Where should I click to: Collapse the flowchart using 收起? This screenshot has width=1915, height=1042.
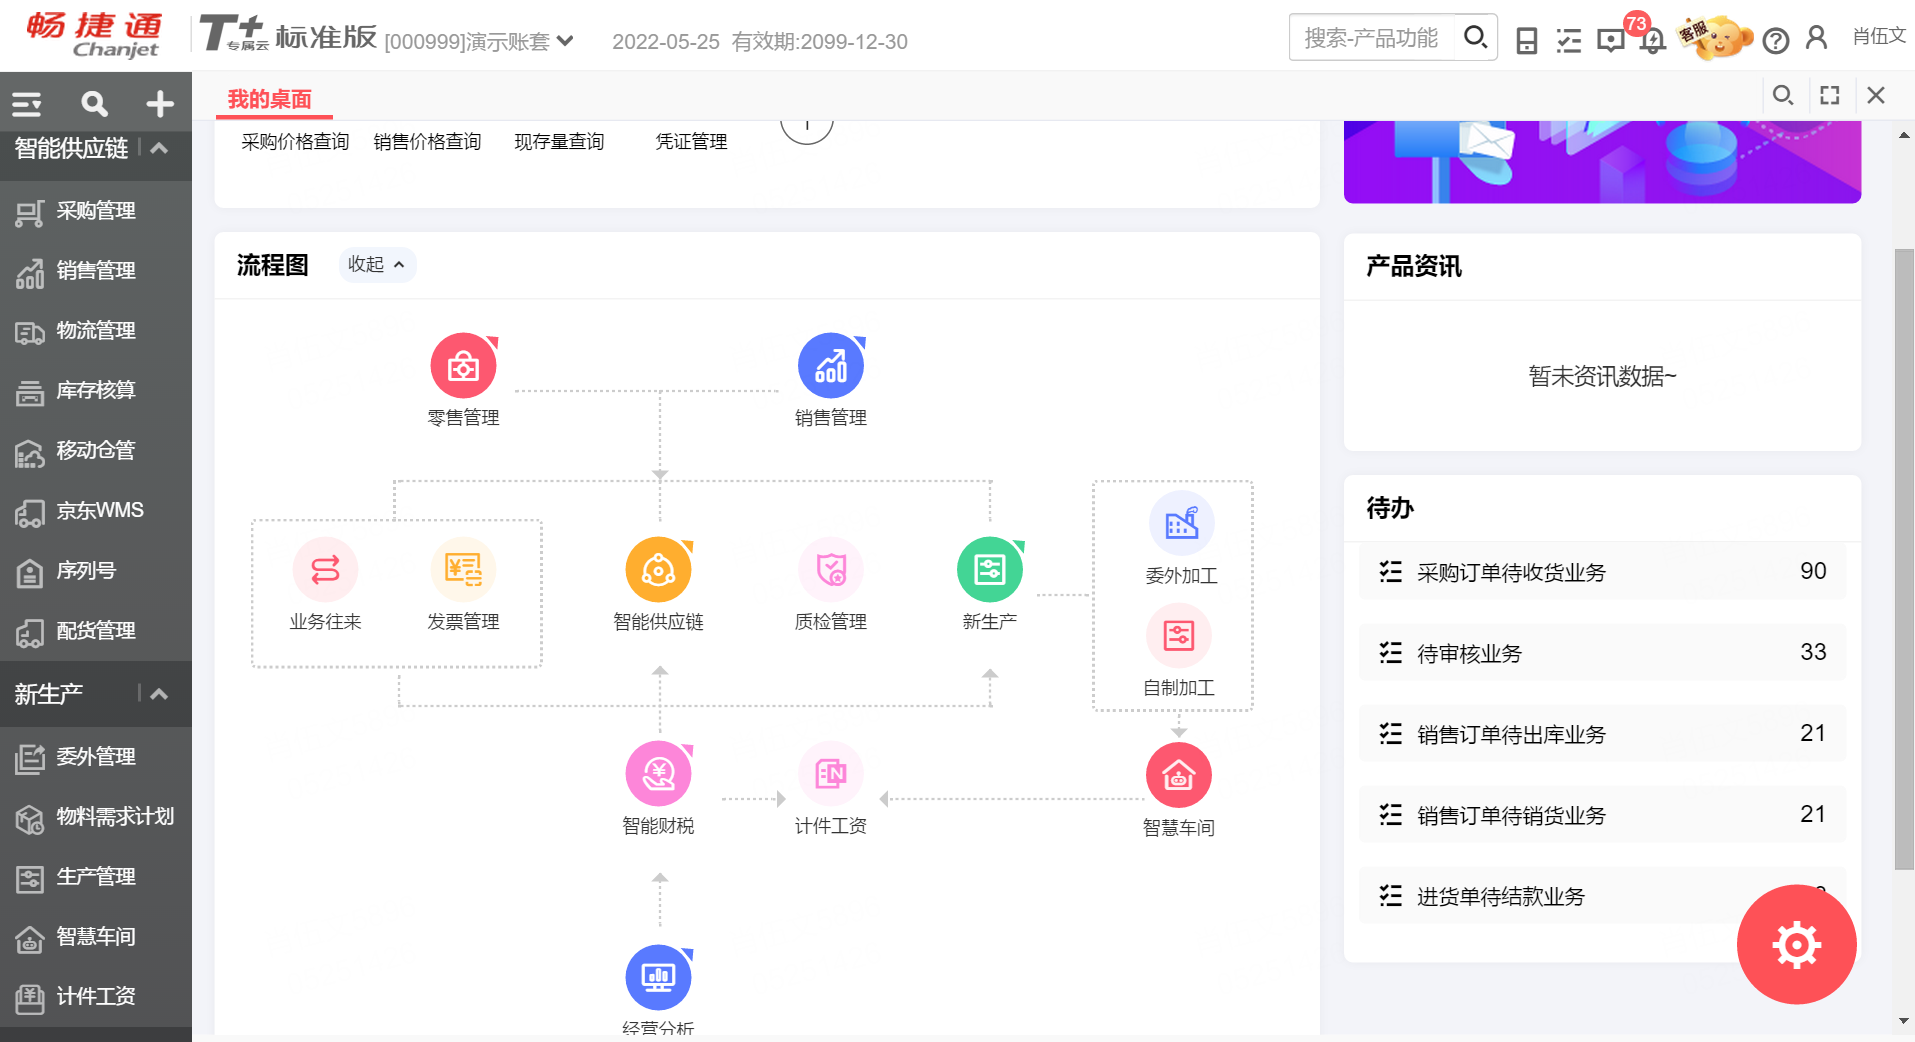pyautogui.click(x=377, y=264)
